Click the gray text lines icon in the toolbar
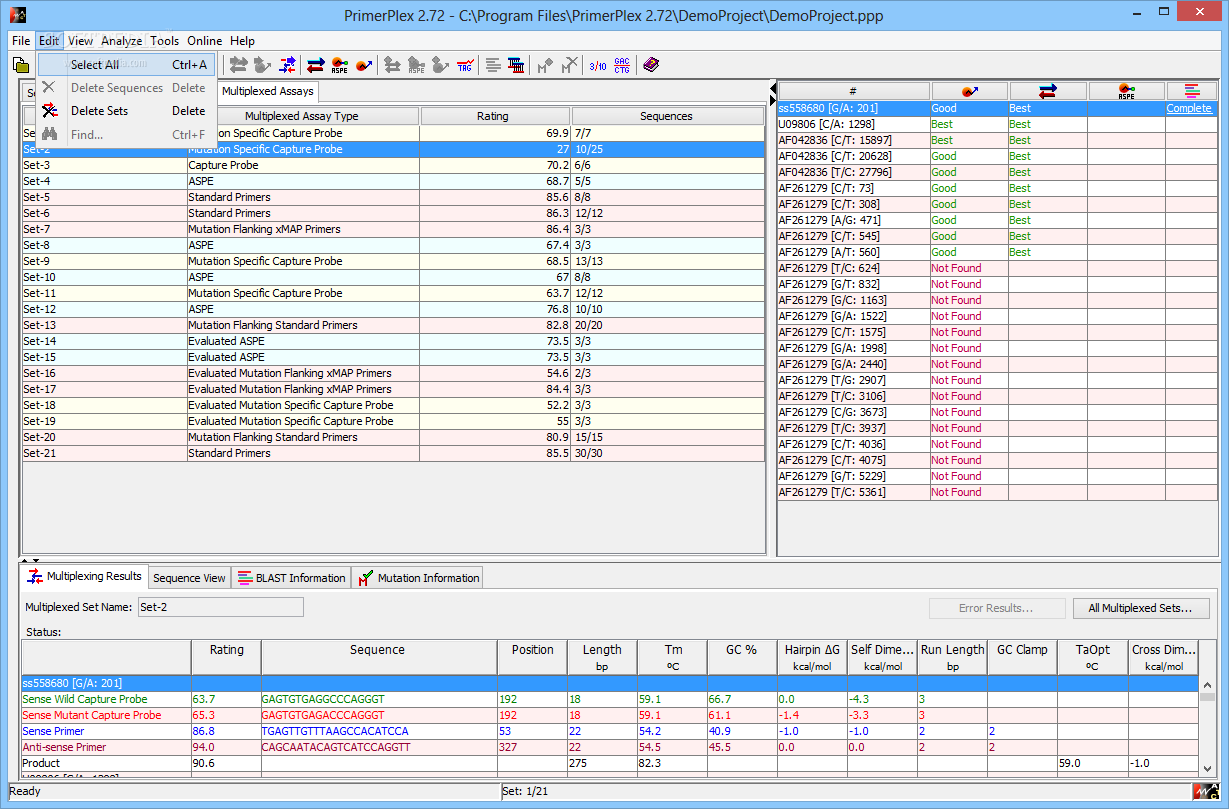Image resolution: width=1229 pixels, height=809 pixels. coord(493,65)
